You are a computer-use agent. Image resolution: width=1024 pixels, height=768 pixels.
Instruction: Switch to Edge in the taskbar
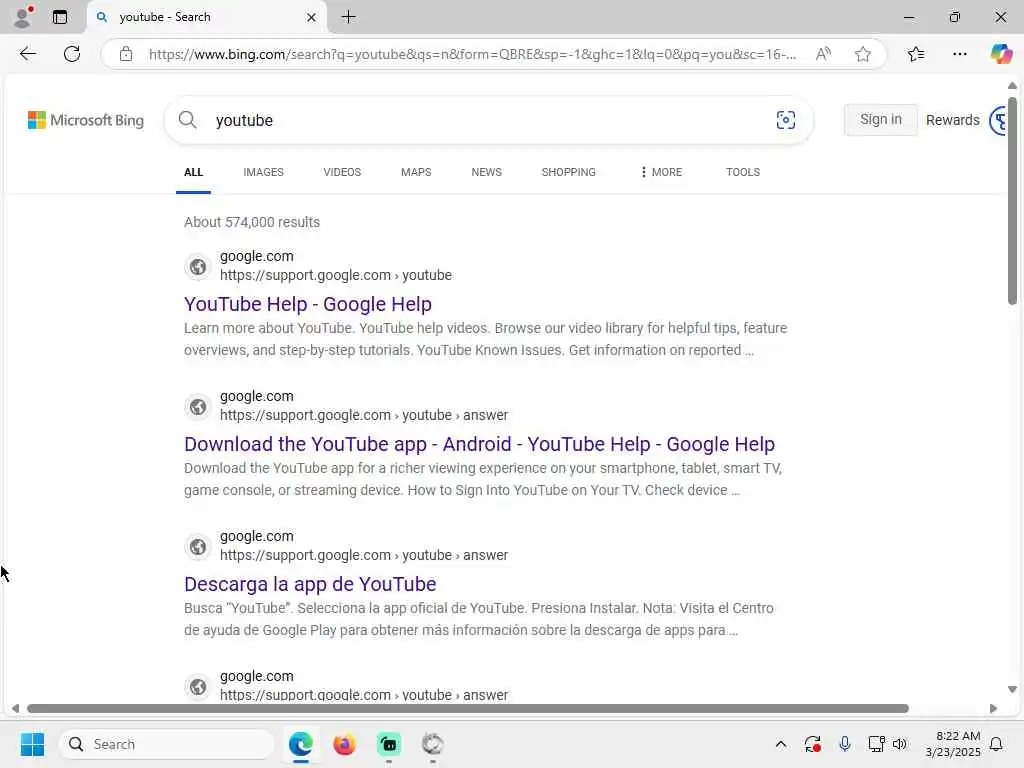click(300, 744)
